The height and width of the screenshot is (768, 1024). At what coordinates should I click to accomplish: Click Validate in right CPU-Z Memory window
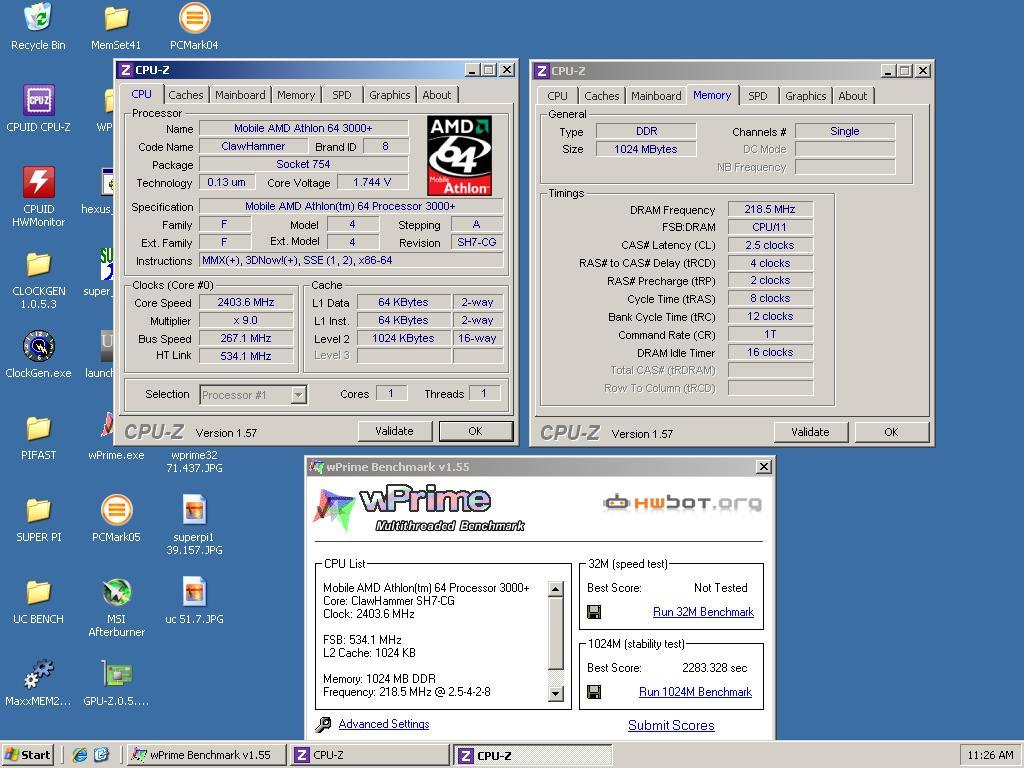[x=810, y=432]
